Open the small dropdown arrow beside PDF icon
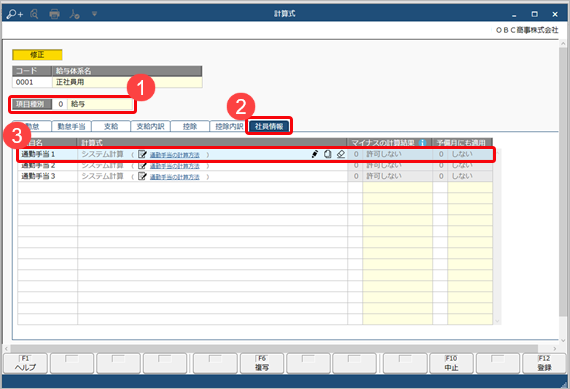The height and width of the screenshot is (389, 570). (x=94, y=14)
